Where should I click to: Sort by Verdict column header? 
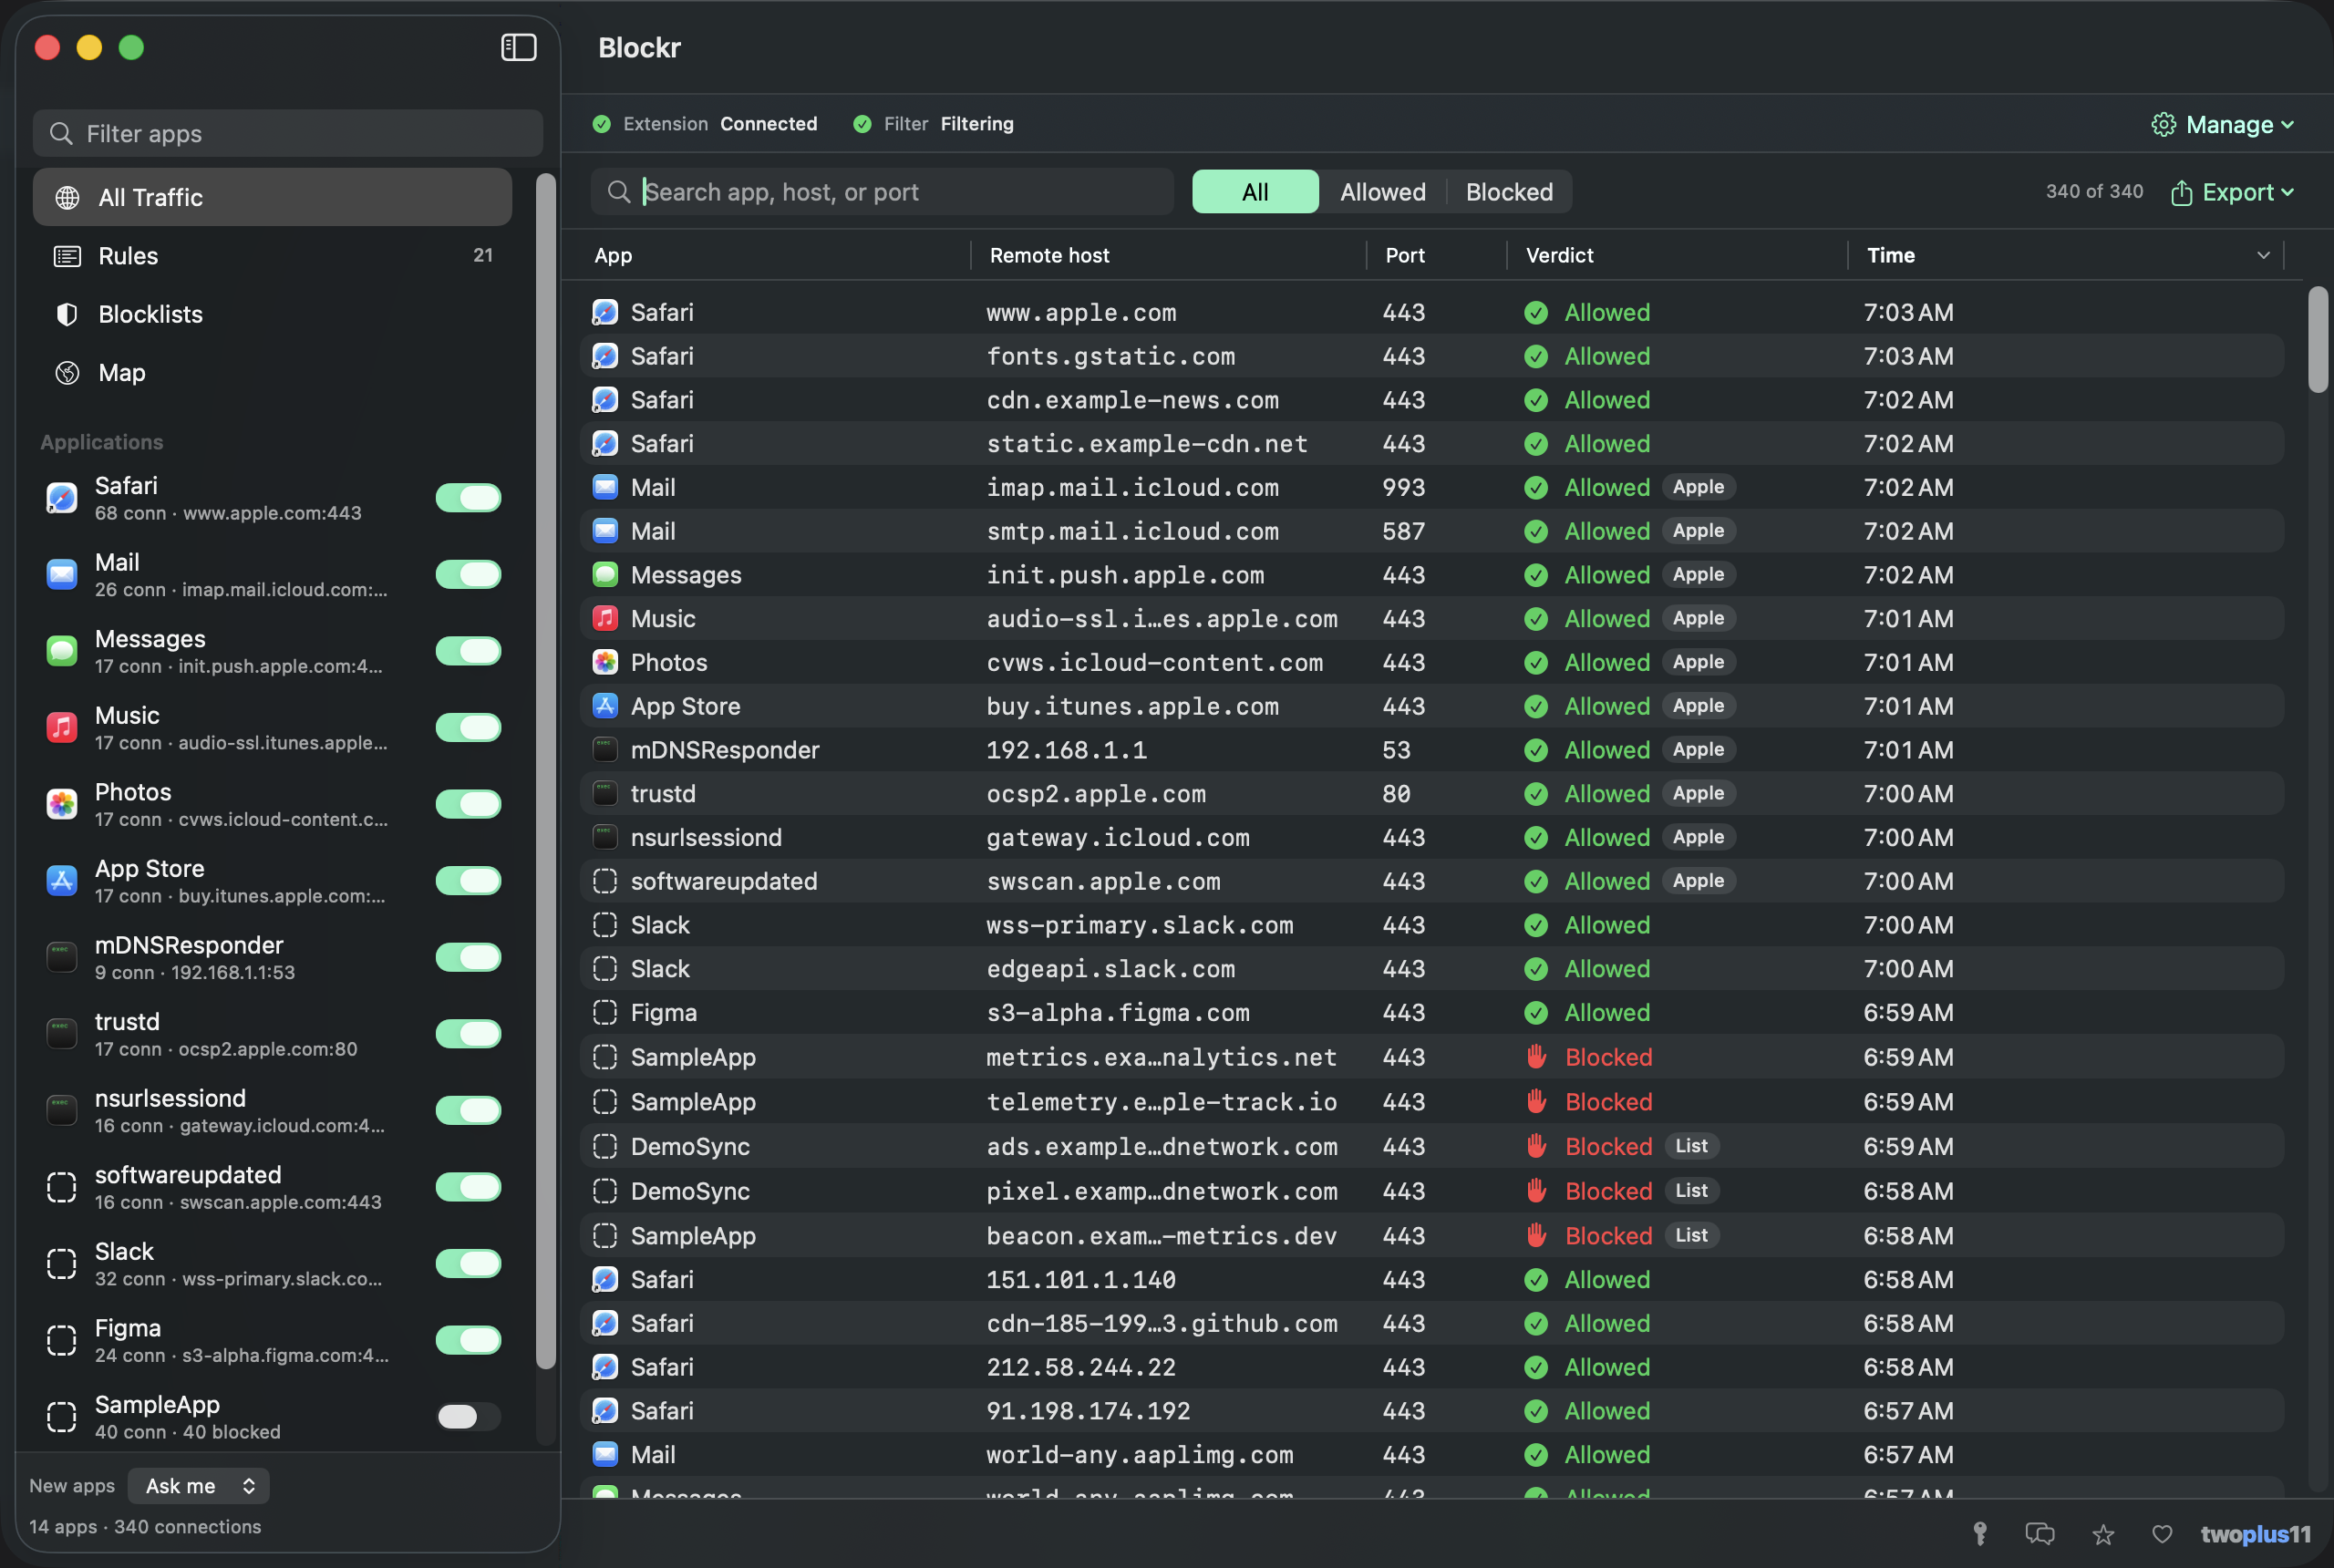(x=1559, y=255)
